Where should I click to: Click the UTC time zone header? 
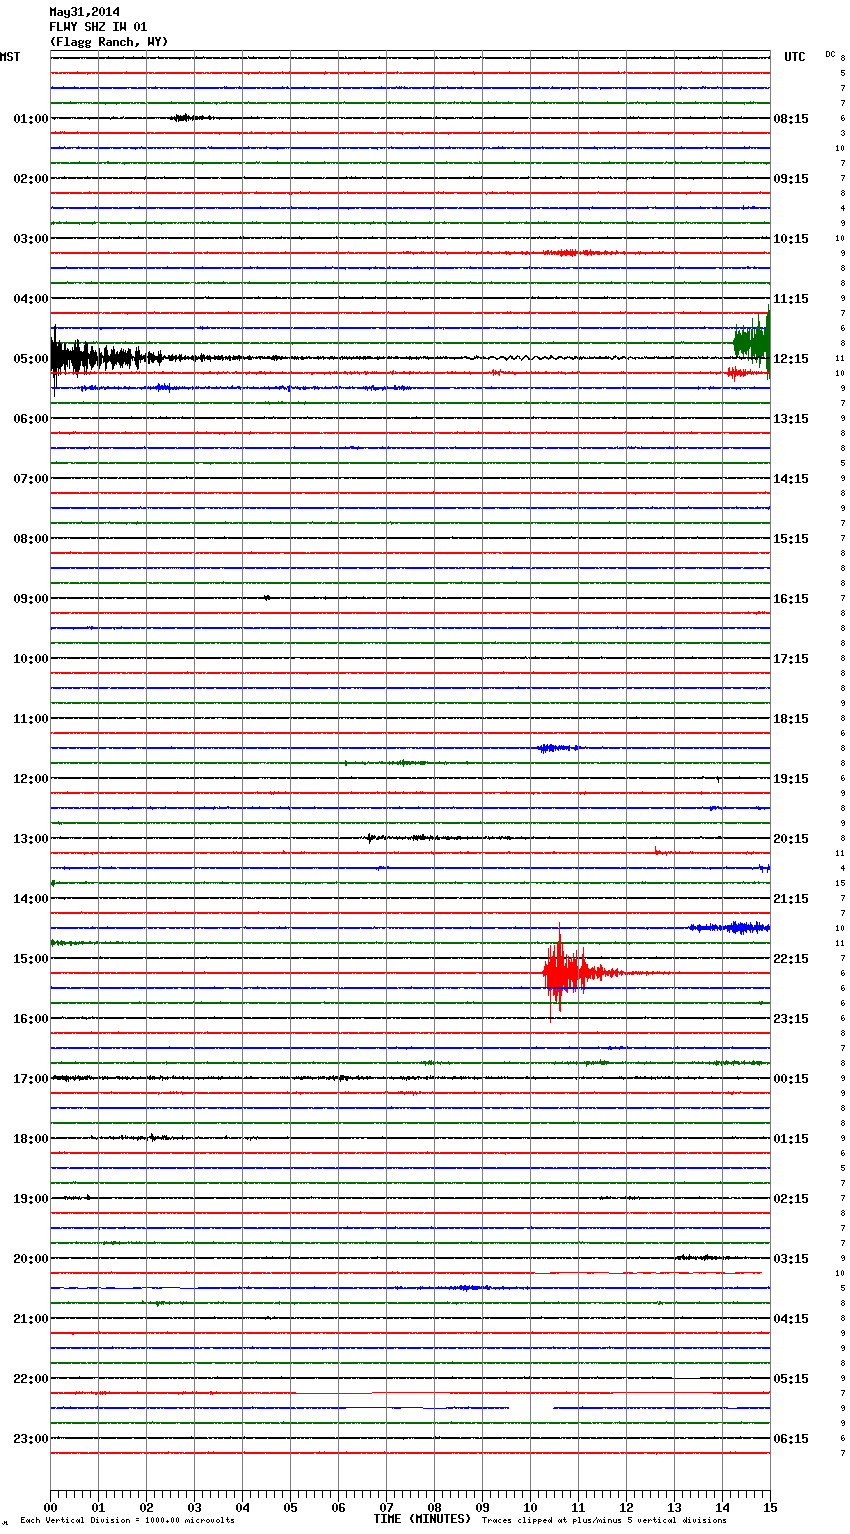795,57
